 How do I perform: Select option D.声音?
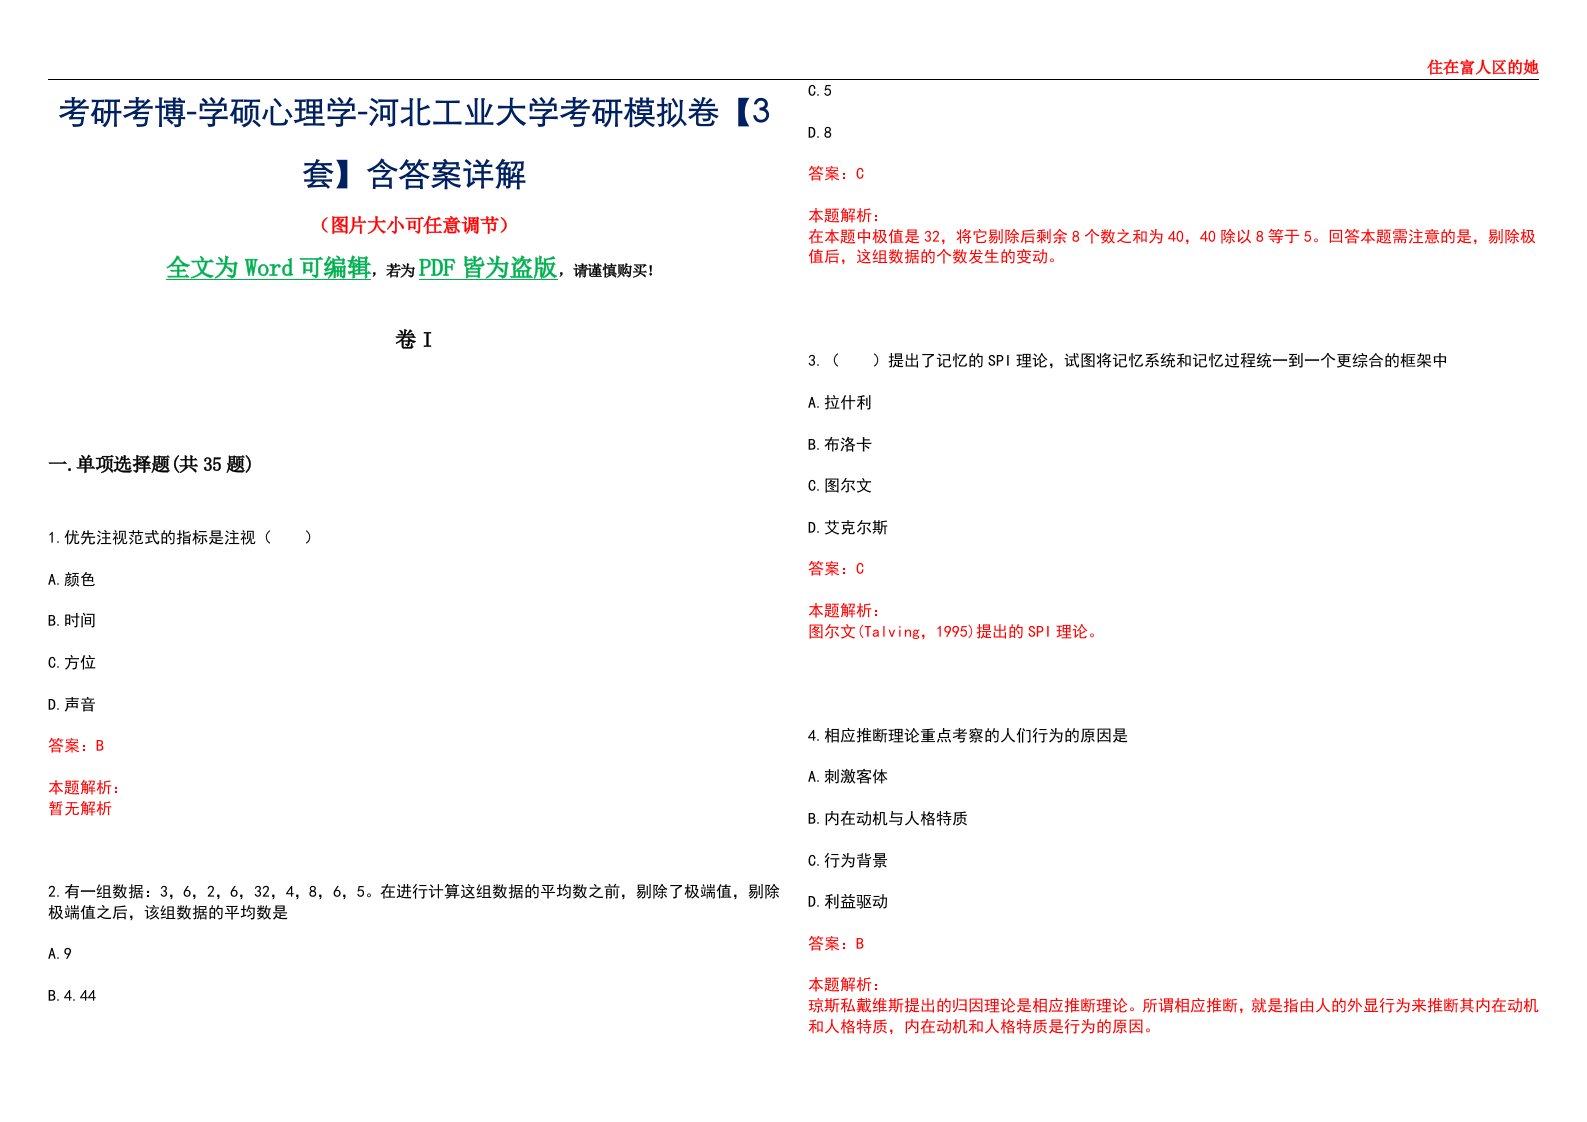pos(71,704)
